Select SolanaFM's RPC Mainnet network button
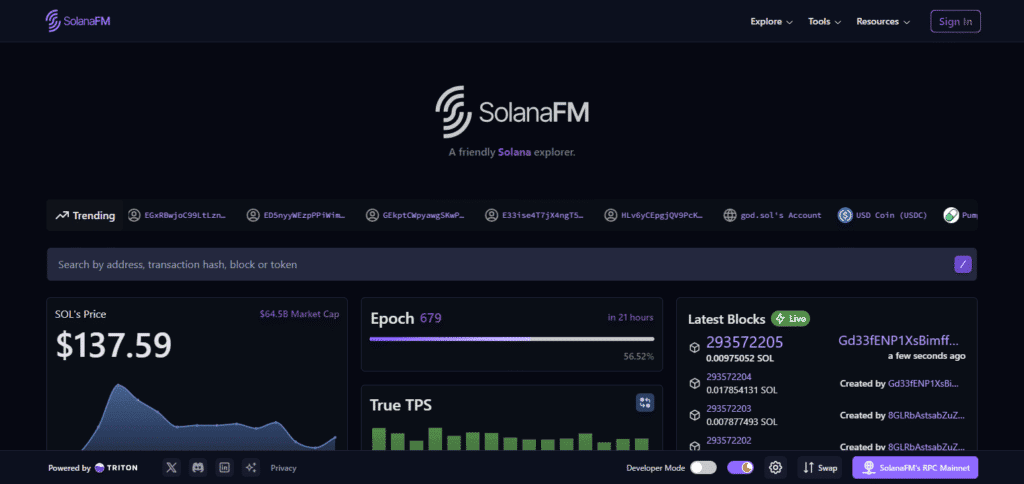Screen dimensions: 1024x484 (x=915, y=468)
